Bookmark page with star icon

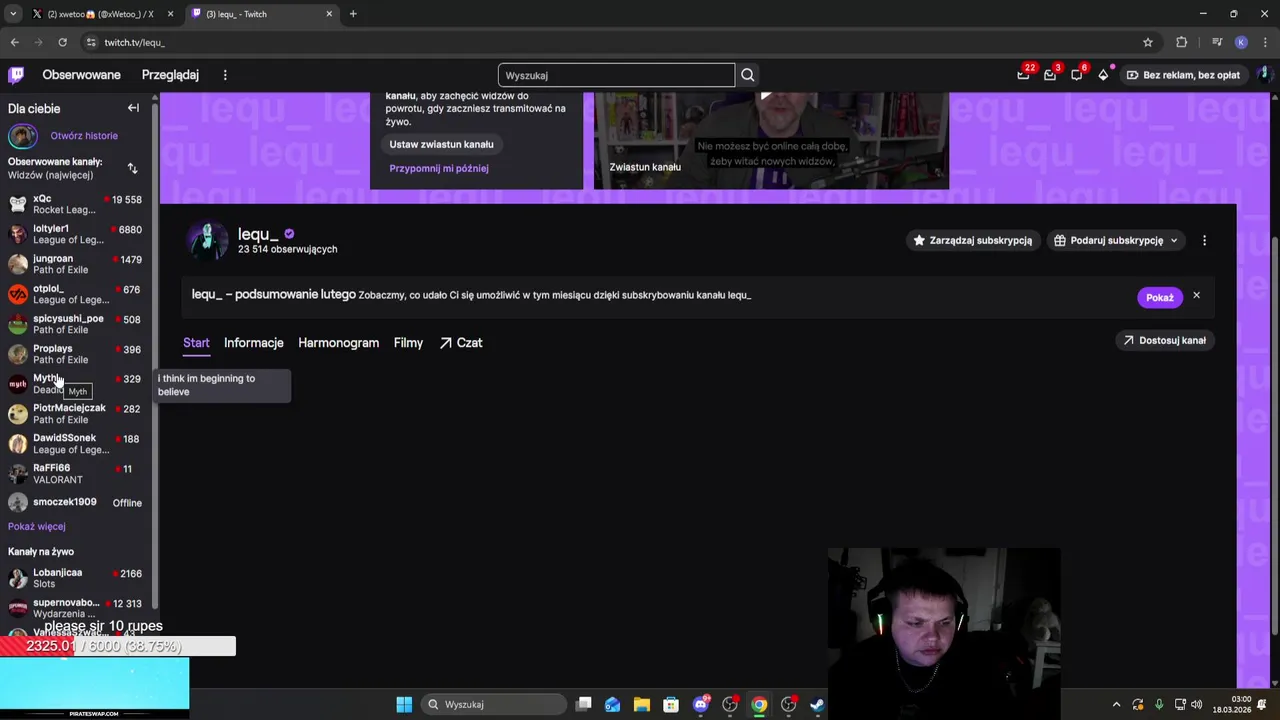tap(1148, 42)
